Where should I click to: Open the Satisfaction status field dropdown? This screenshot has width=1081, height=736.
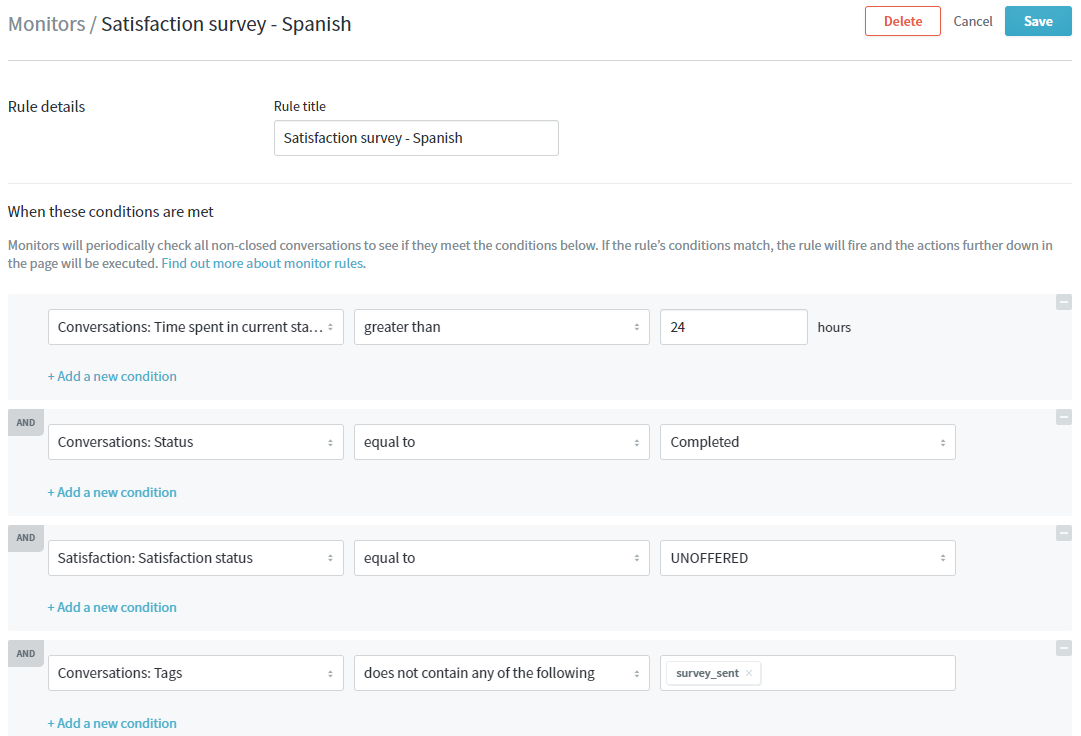coord(196,558)
